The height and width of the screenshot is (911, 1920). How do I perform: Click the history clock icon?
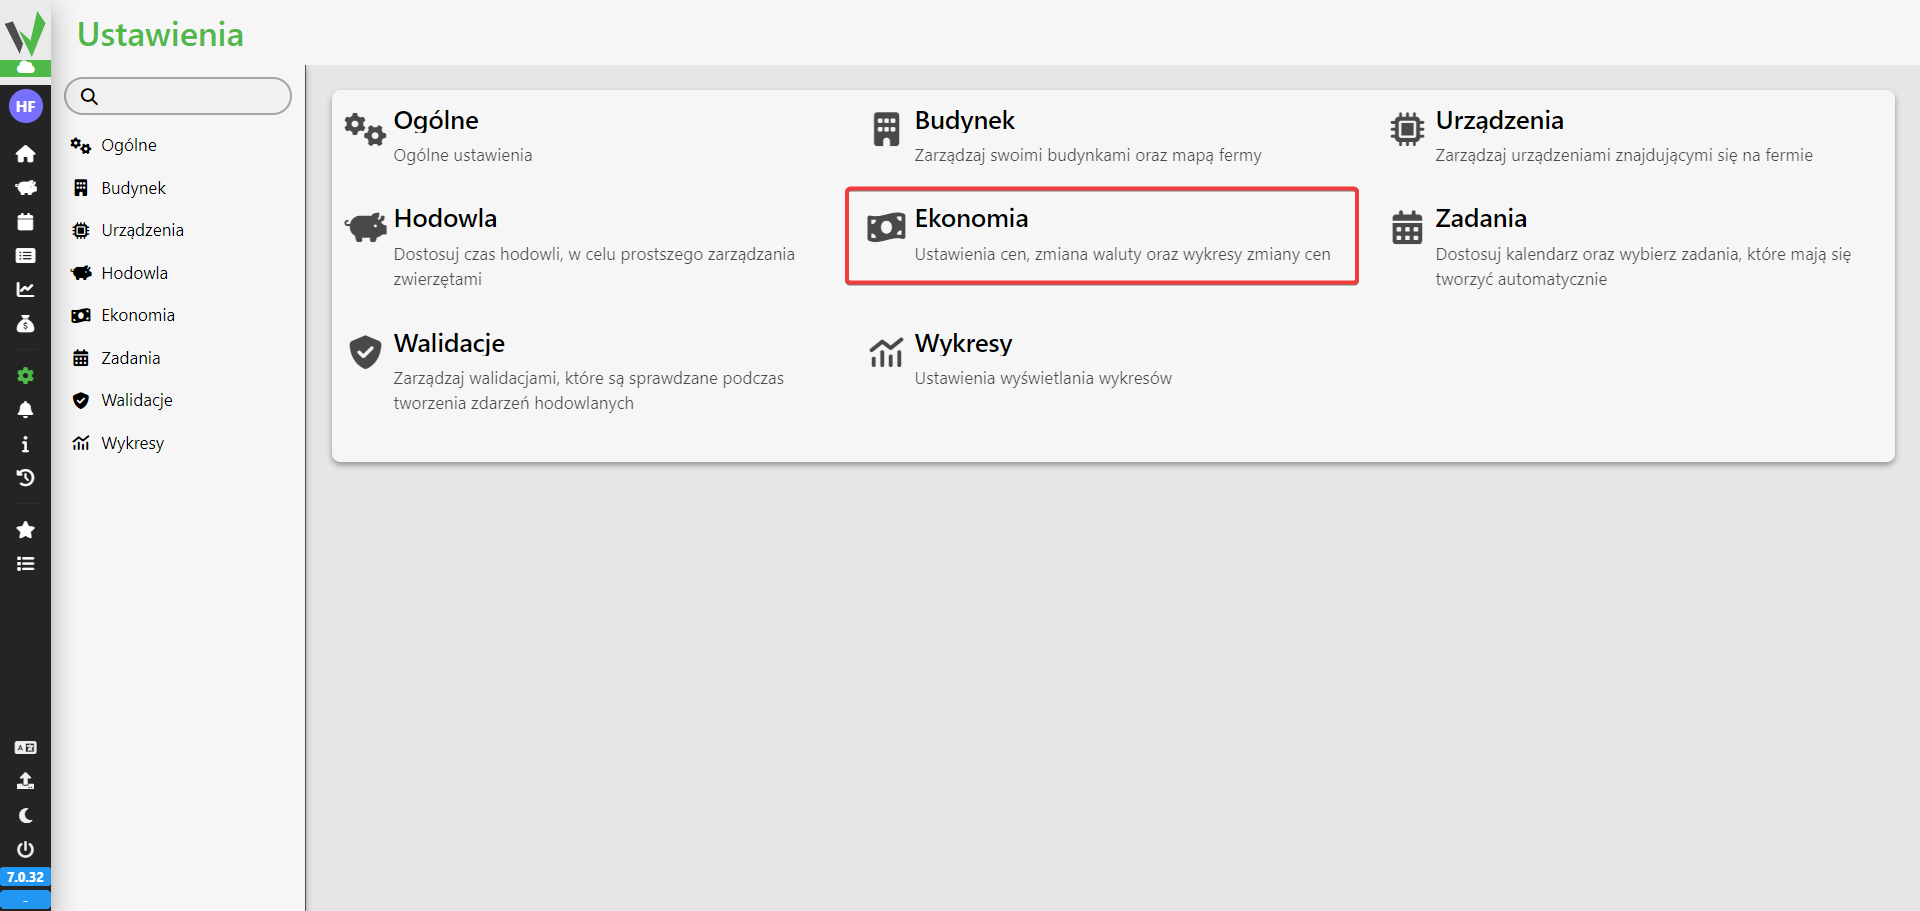[25, 478]
